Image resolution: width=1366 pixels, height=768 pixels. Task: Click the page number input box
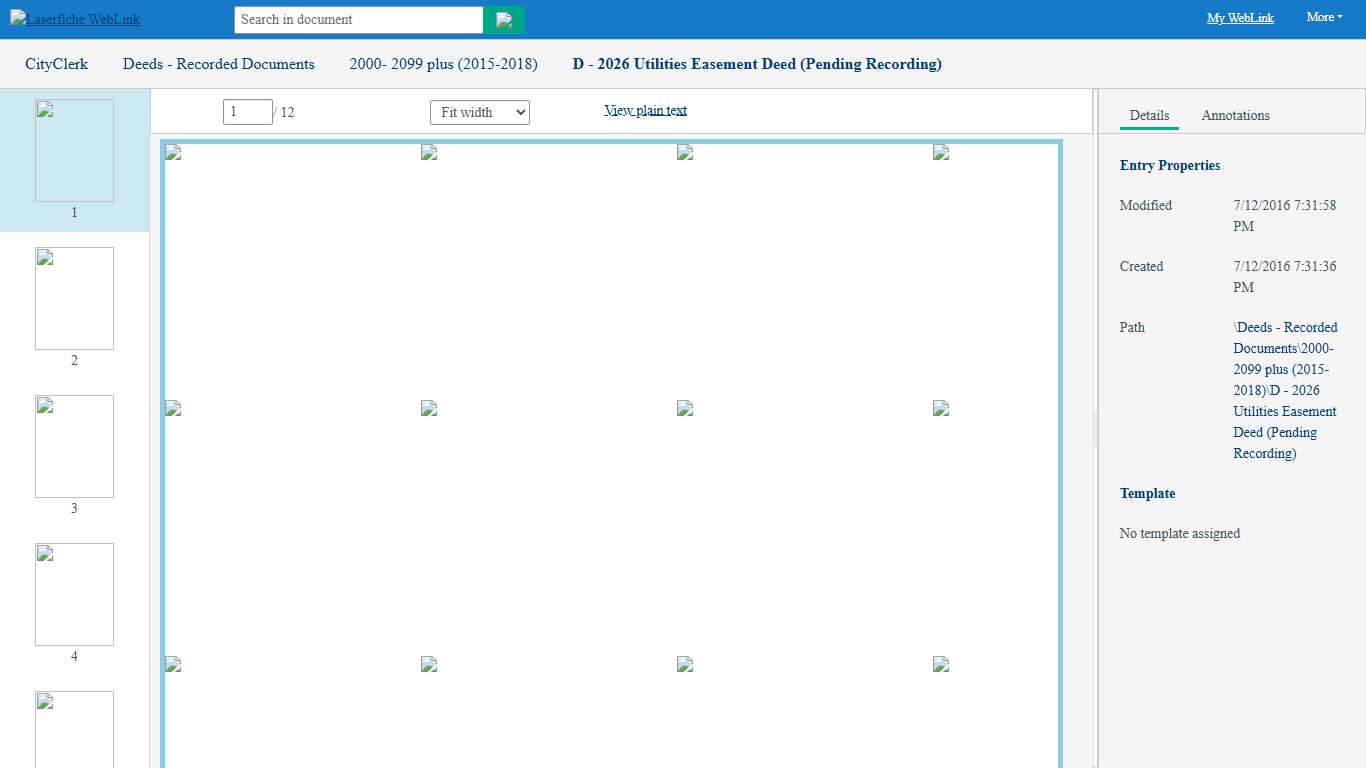tap(247, 112)
